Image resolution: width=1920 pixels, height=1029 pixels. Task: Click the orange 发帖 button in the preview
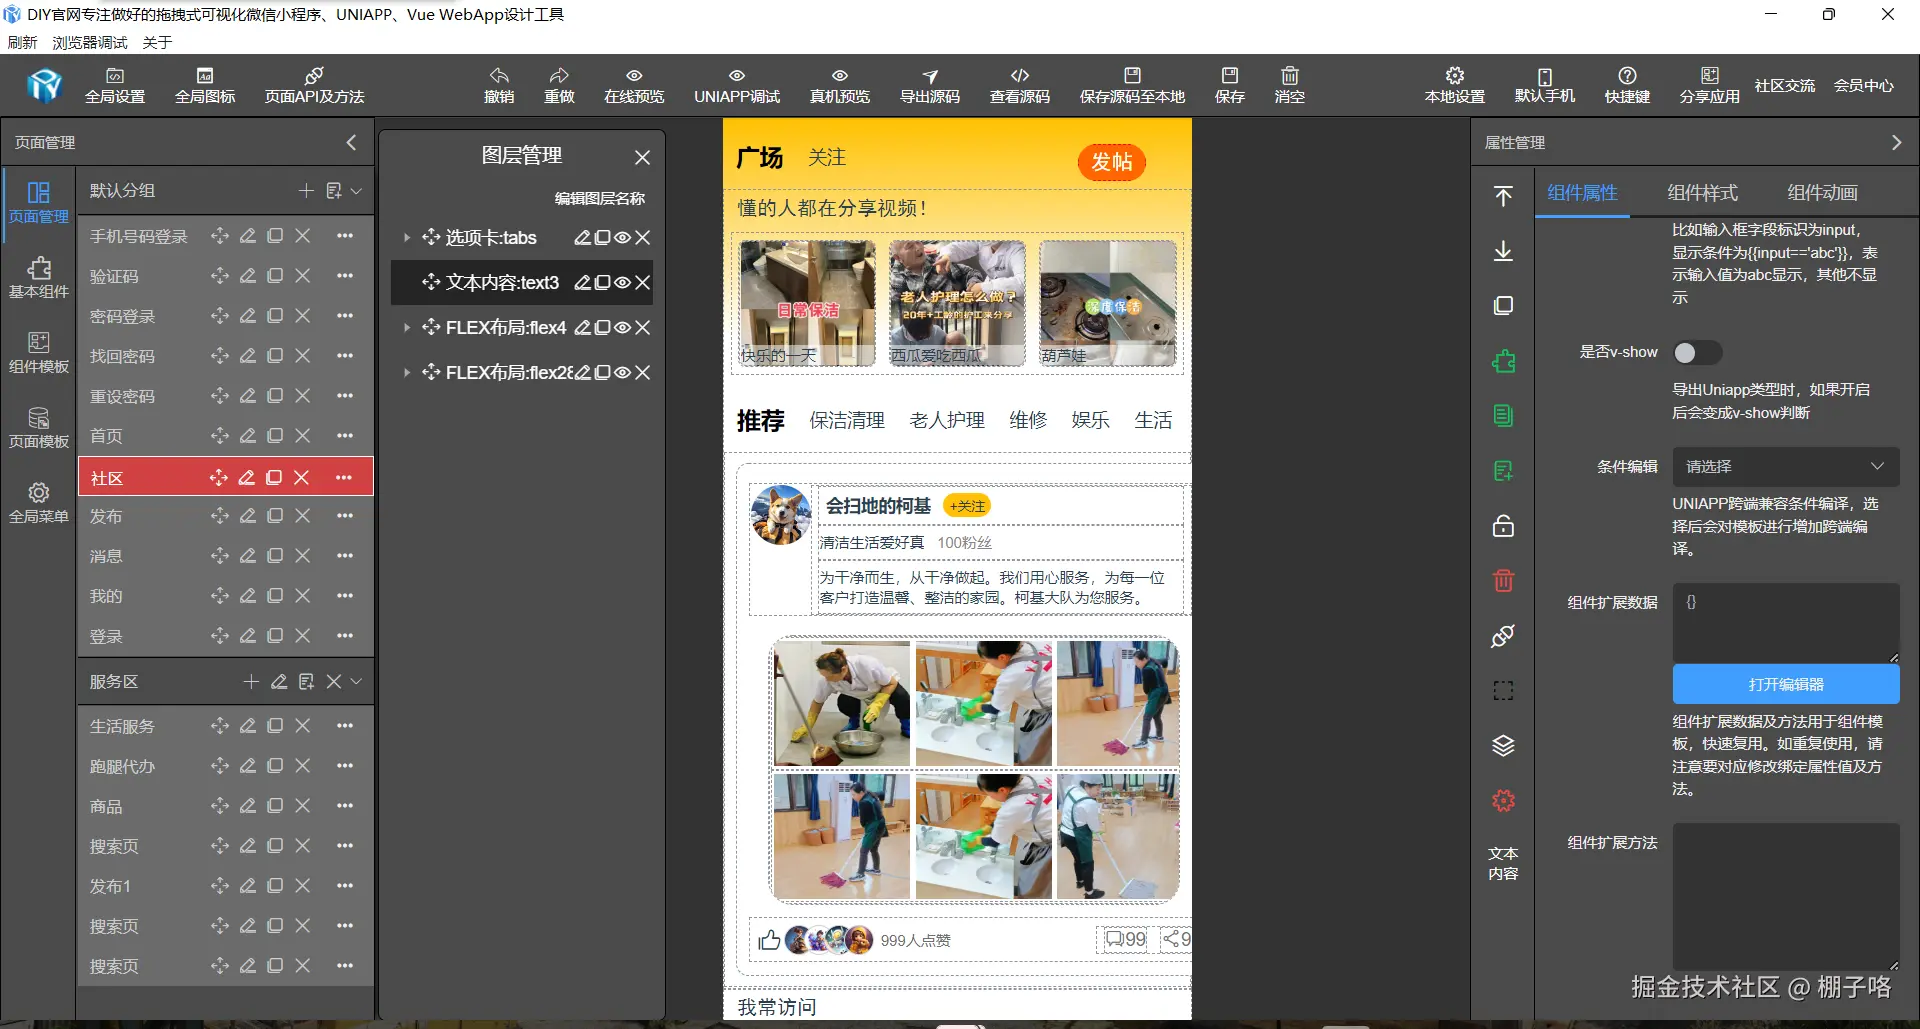[x=1111, y=162]
